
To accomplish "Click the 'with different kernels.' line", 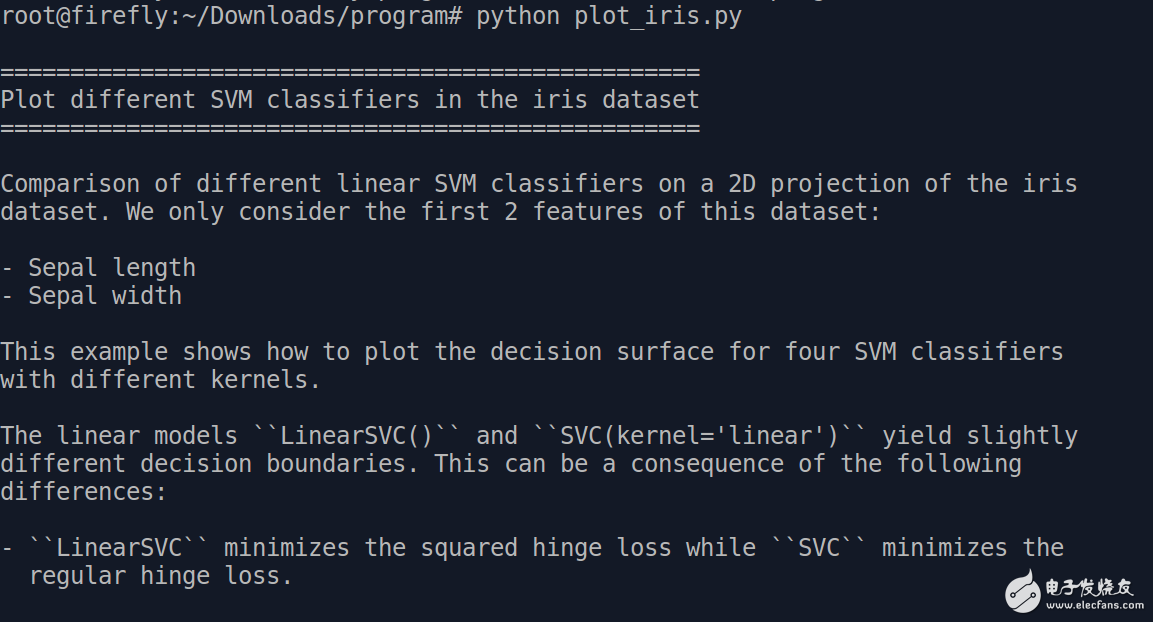I will (160, 380).
